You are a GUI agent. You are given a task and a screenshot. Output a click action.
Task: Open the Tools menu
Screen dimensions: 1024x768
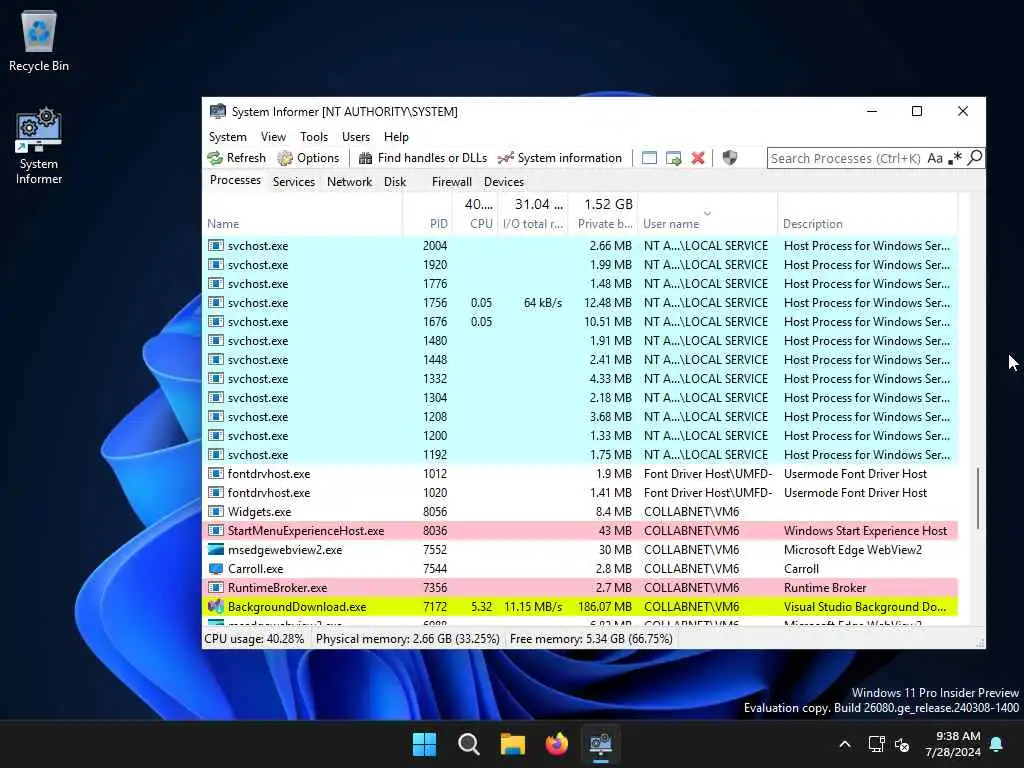(313, 136)
